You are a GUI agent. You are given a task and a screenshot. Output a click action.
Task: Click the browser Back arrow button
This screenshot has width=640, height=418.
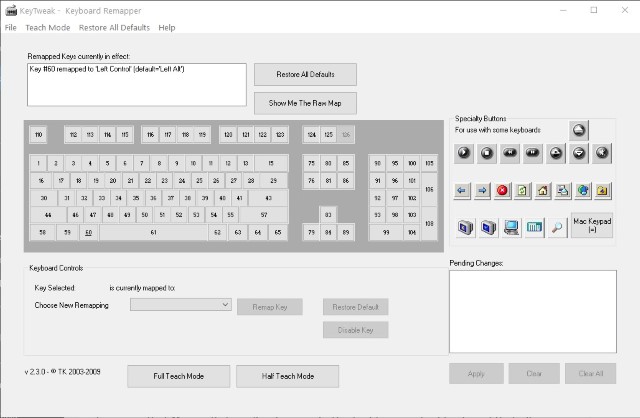[x=462, y=190]
